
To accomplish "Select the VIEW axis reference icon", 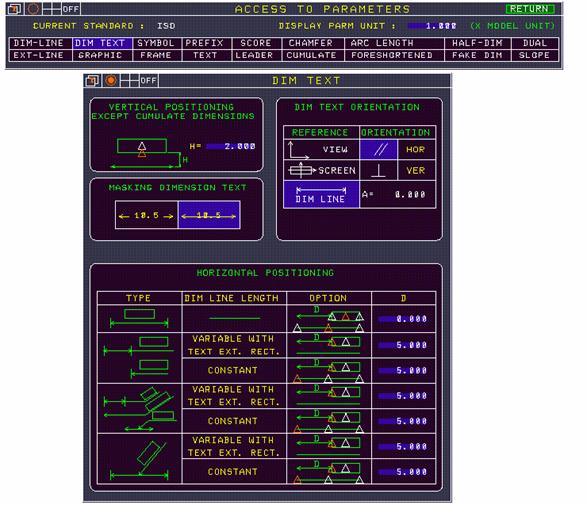I will point(298,150).
